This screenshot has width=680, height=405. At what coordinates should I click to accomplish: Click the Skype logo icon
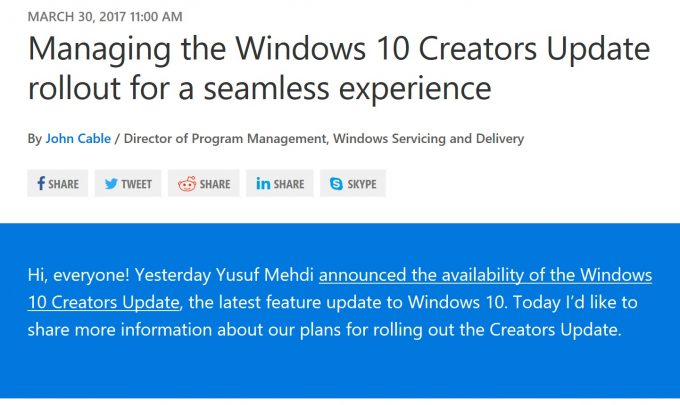tap(336, 184)
